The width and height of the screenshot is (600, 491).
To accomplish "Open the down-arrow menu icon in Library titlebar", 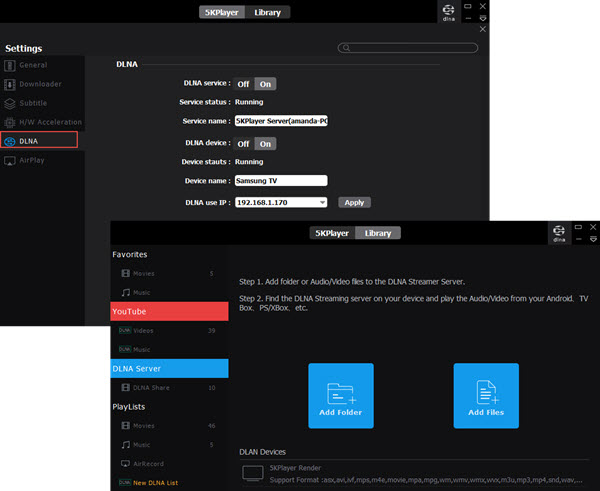I will point(593,239).
